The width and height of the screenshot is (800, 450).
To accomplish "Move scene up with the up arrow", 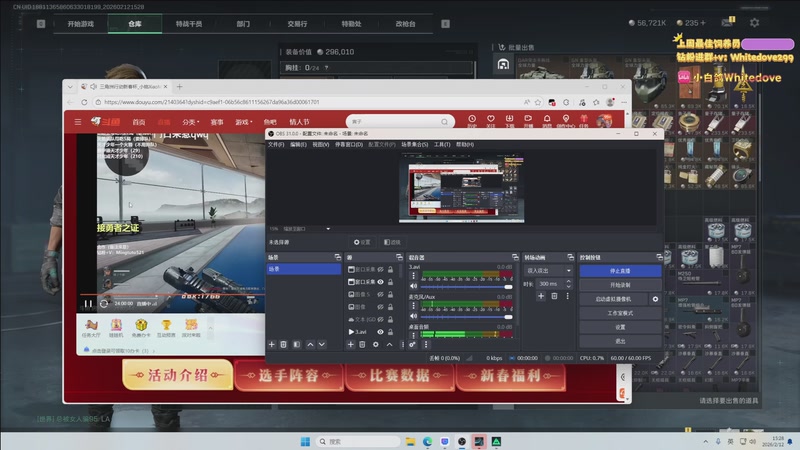I will 310,345.
